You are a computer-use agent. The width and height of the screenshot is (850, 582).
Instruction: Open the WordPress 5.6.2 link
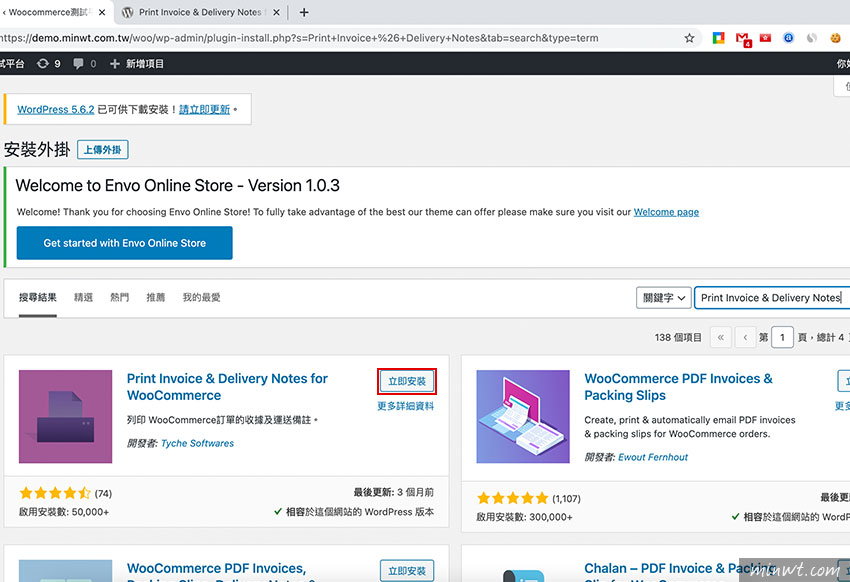[x=56, y=109]
